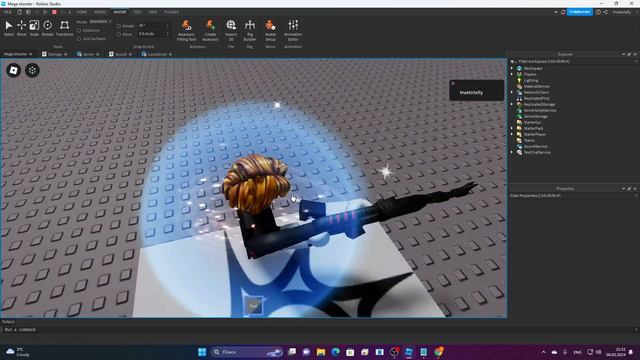640x360 pixels.
Task: Click the Windows taskbar search box
Action: coord(247,352)
